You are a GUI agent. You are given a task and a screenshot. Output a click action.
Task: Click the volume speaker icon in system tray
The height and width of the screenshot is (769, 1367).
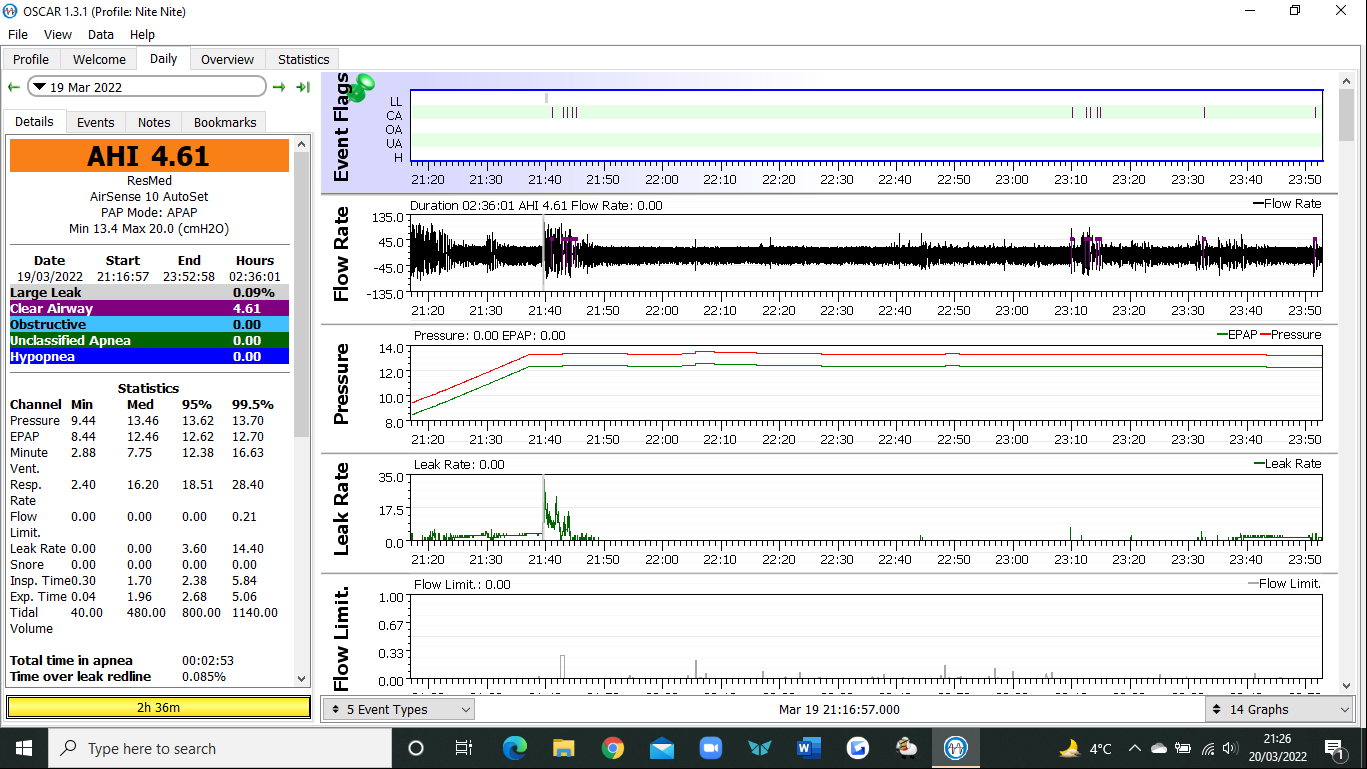pos(1230,748)
